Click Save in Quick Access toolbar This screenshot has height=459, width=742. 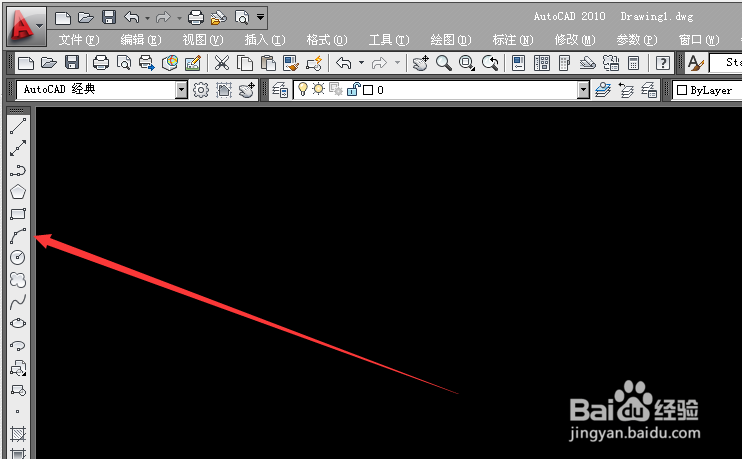109,18
